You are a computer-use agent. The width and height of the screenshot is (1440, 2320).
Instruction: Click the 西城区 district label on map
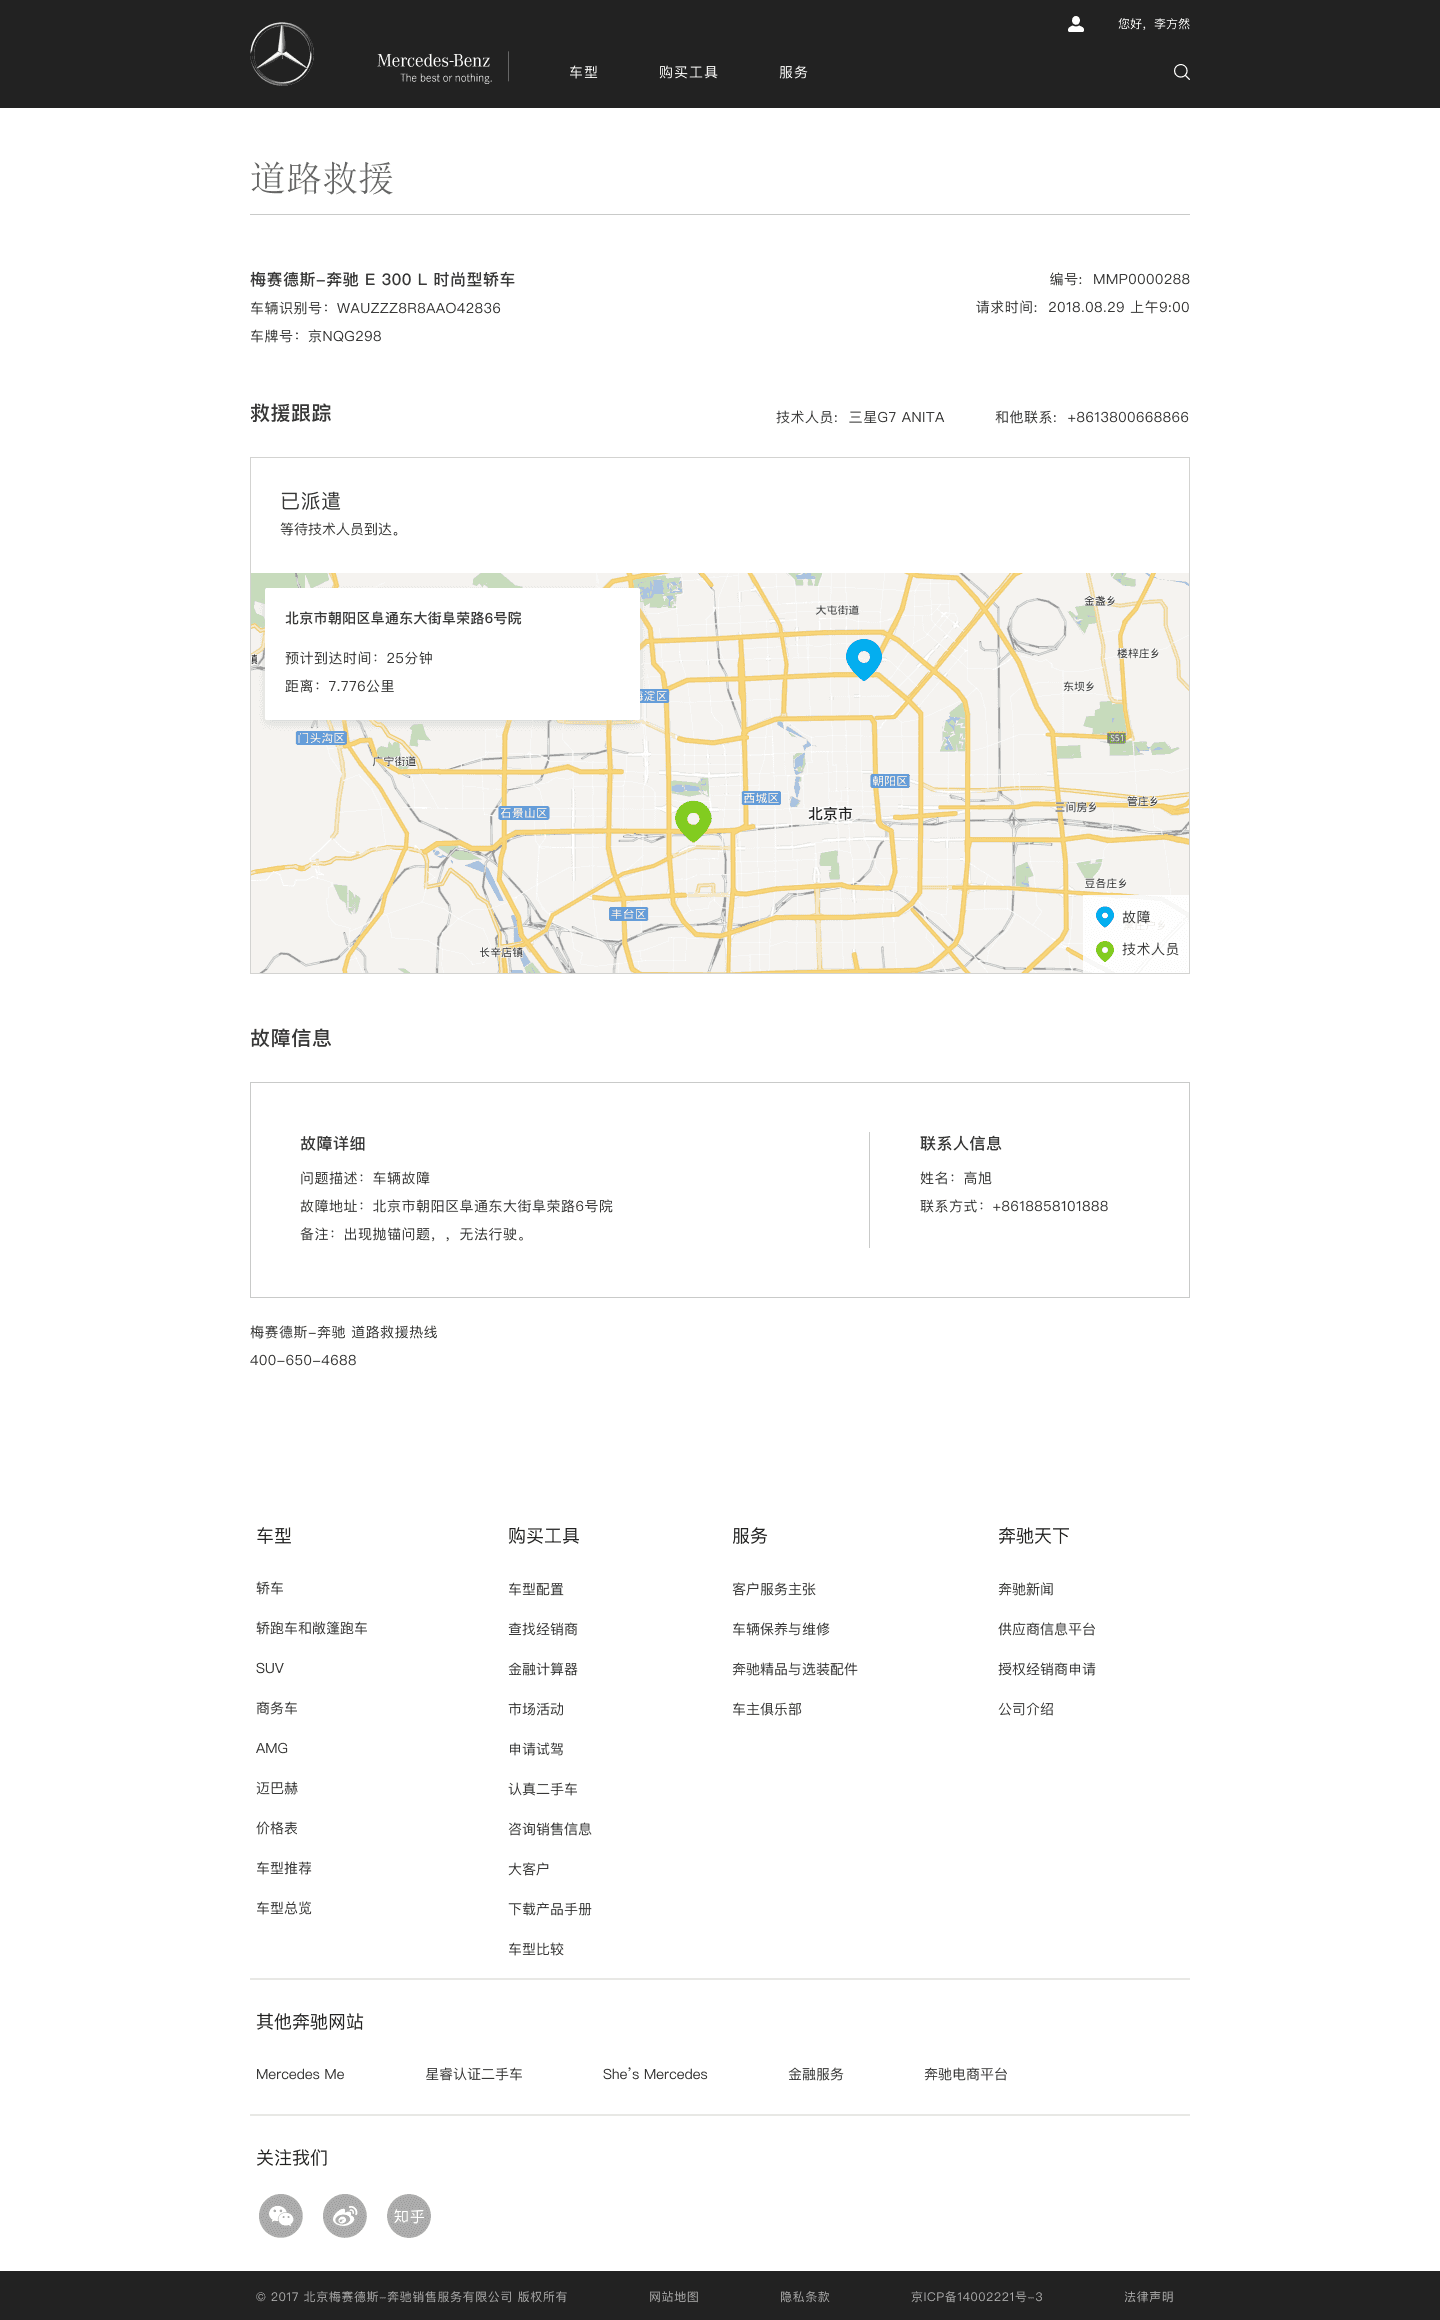pyautogui.click(x=761, y=798)
